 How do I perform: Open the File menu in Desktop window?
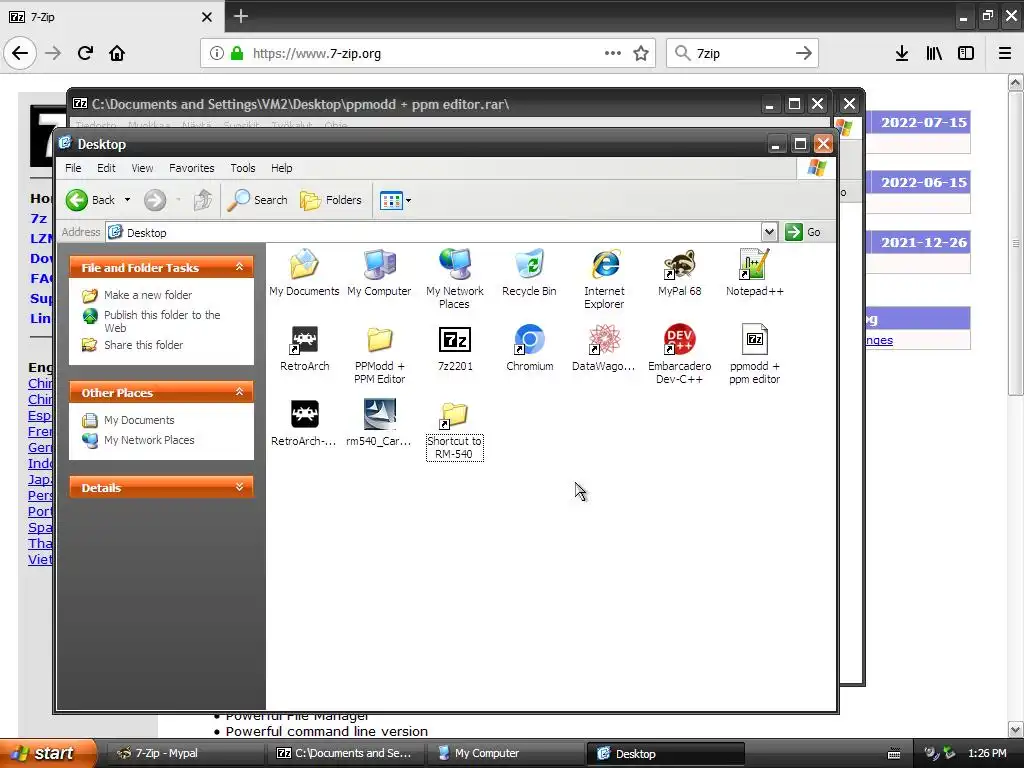click(x=73, y=168)
